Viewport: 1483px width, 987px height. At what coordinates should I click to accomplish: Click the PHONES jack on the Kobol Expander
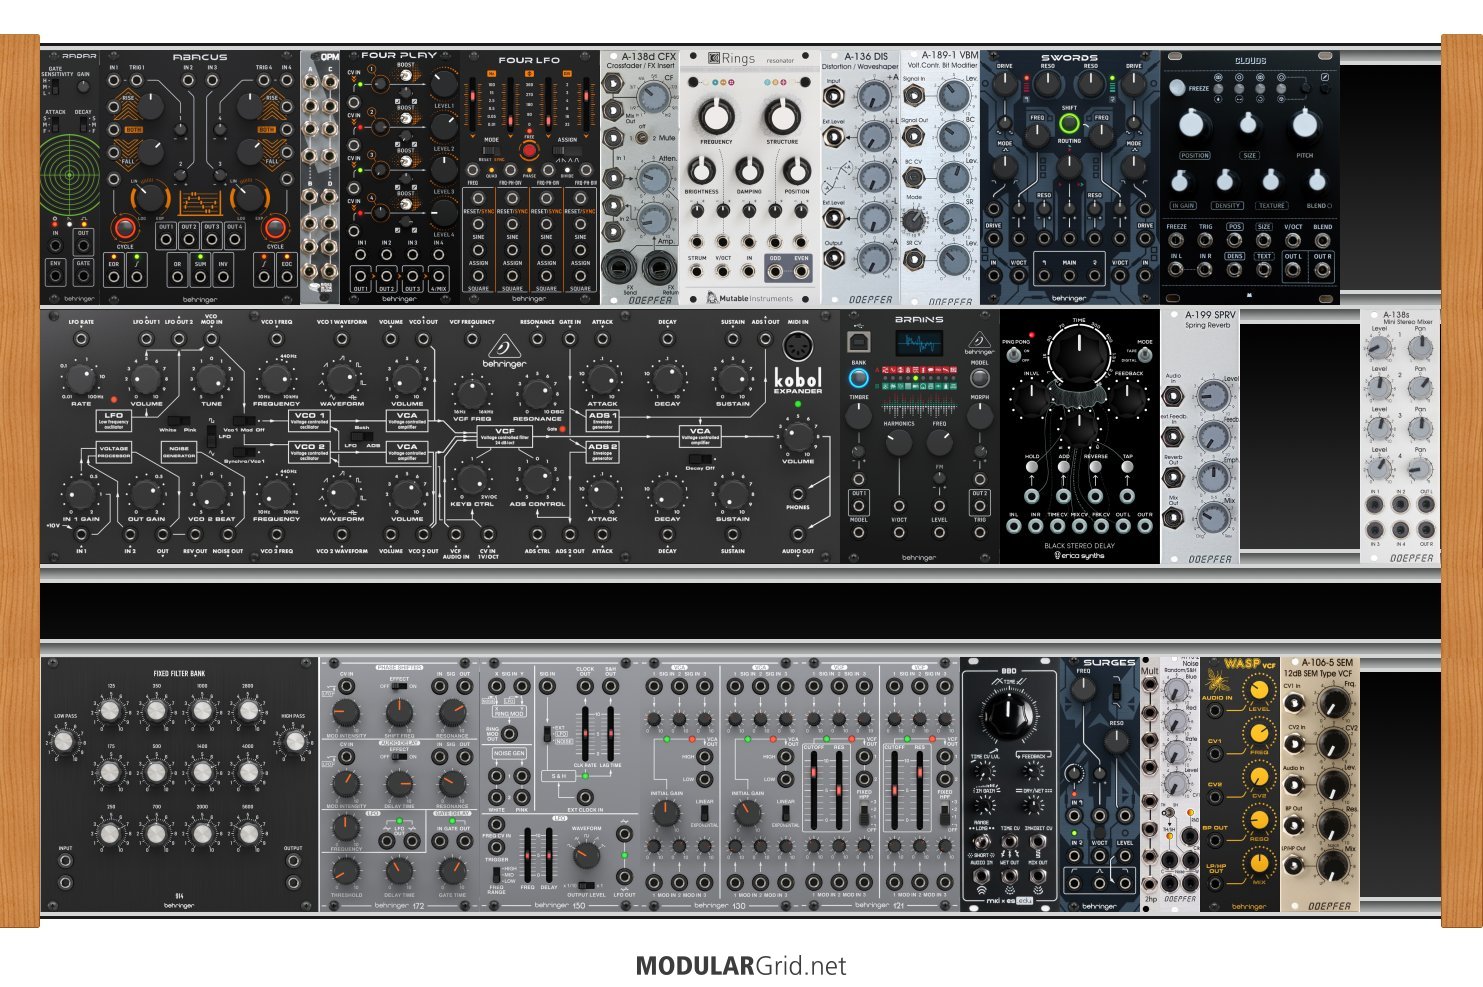[797, 493]
